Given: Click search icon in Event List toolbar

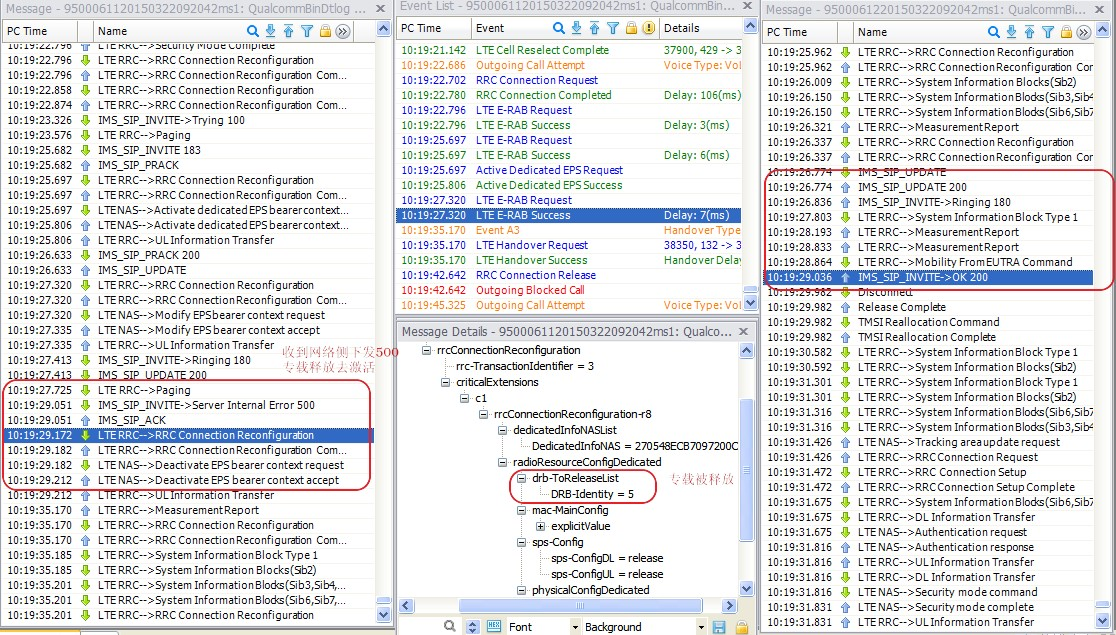Looking at the screenshot, I should pyautogui.click(x=559, y=28).
